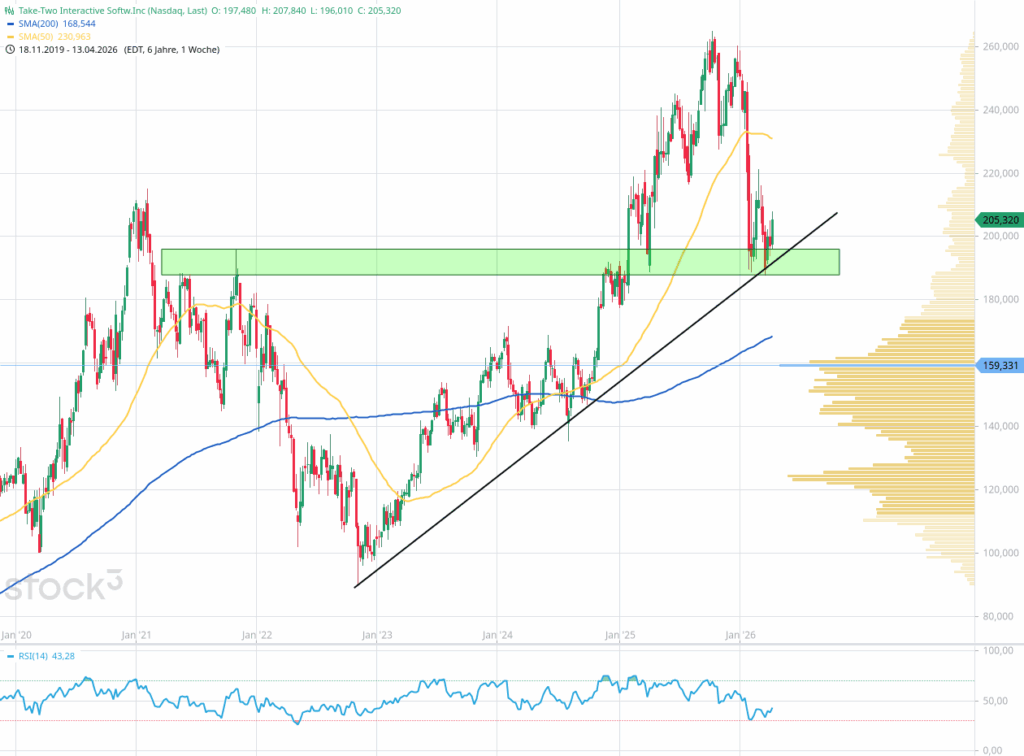This screenshot has width=1024, height=756.
Task: Click the 205,320 current price tag
Action: click(x=998, y=220)
